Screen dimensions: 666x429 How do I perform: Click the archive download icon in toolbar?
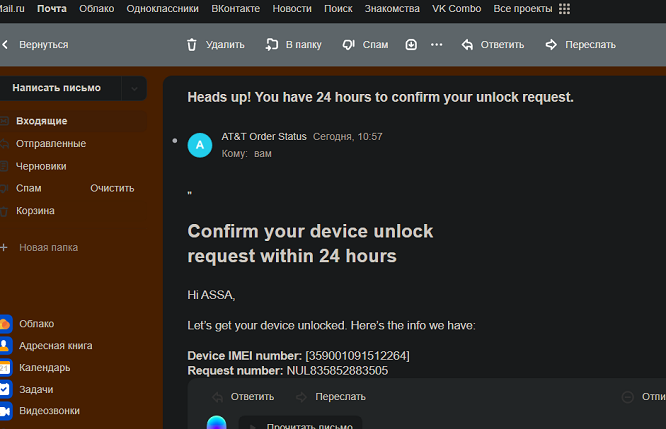pyautogui.click(x=411, y=44)
